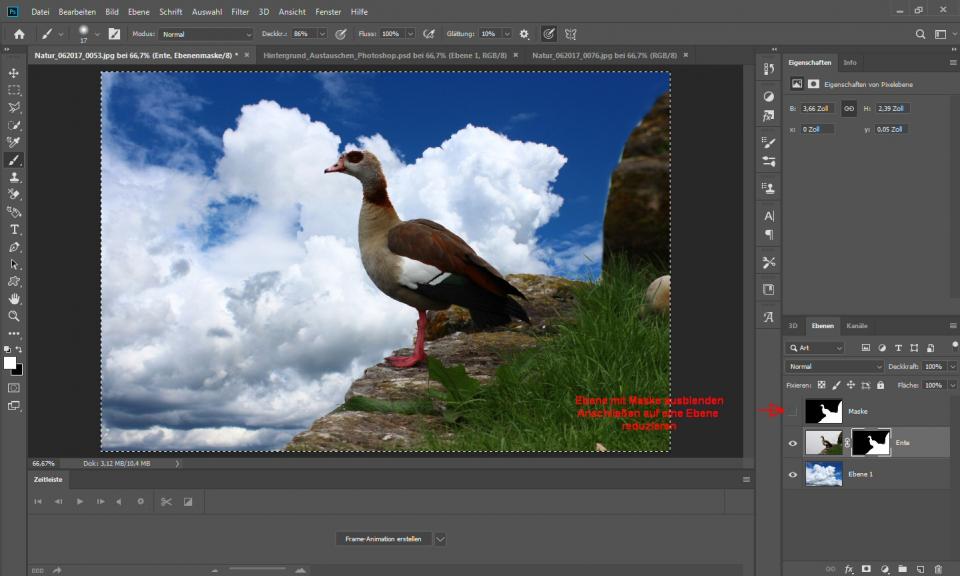This screenshot has width=960, height=576.
Task: Select the Zoom tool
Action: [14, 316]
